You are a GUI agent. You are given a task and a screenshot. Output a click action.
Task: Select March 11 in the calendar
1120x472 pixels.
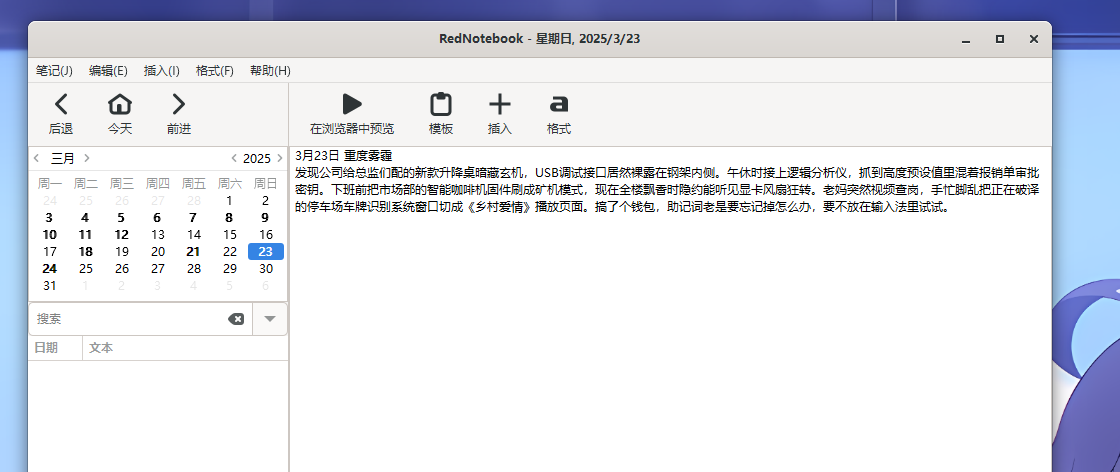tap(86, 234)
